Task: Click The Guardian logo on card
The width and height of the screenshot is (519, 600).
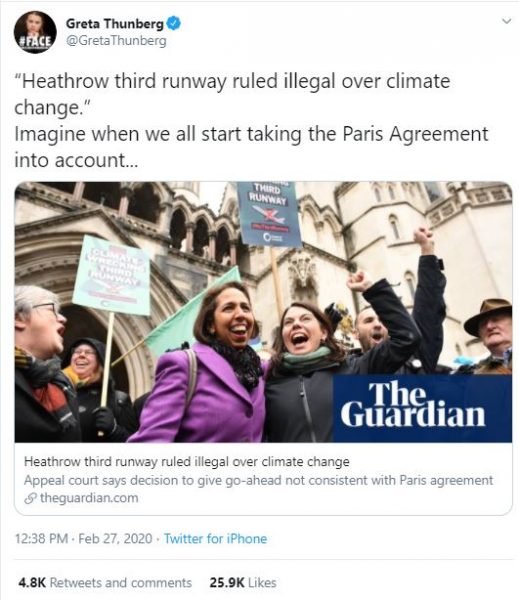Action: pos(413,404)
